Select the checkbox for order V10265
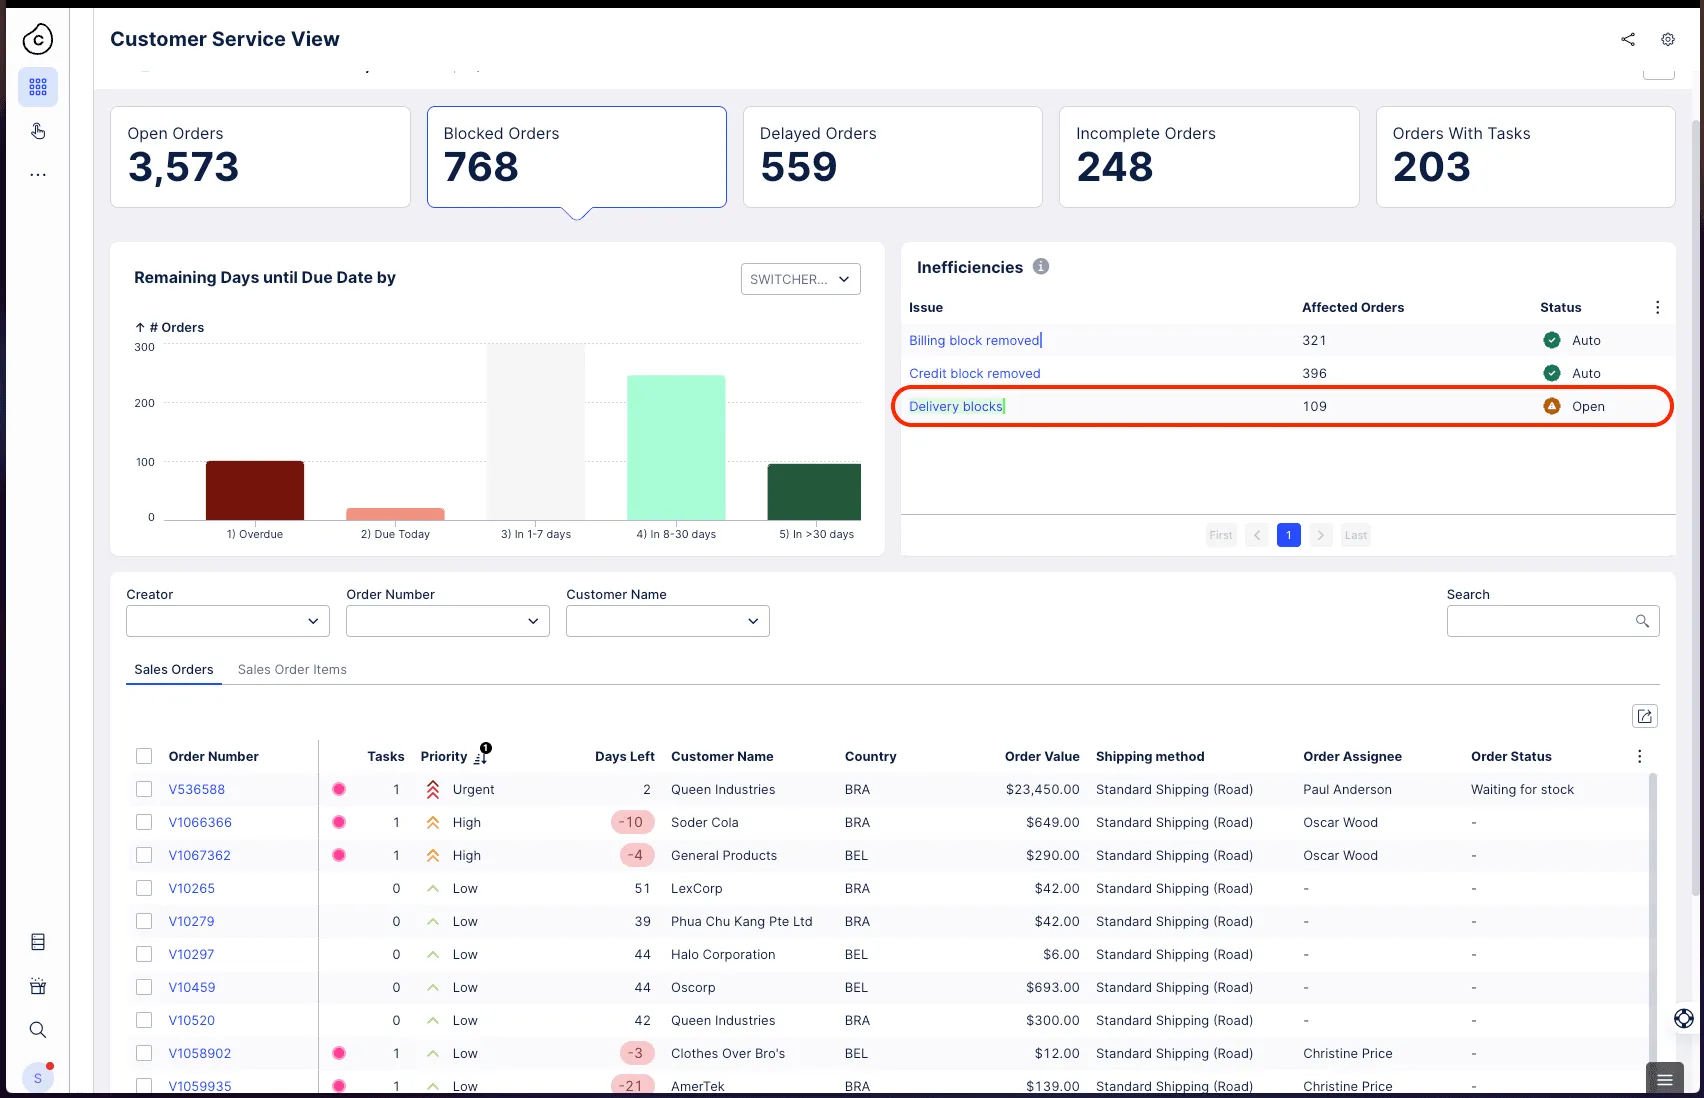 pyautogui.click(x=144, y=888)
